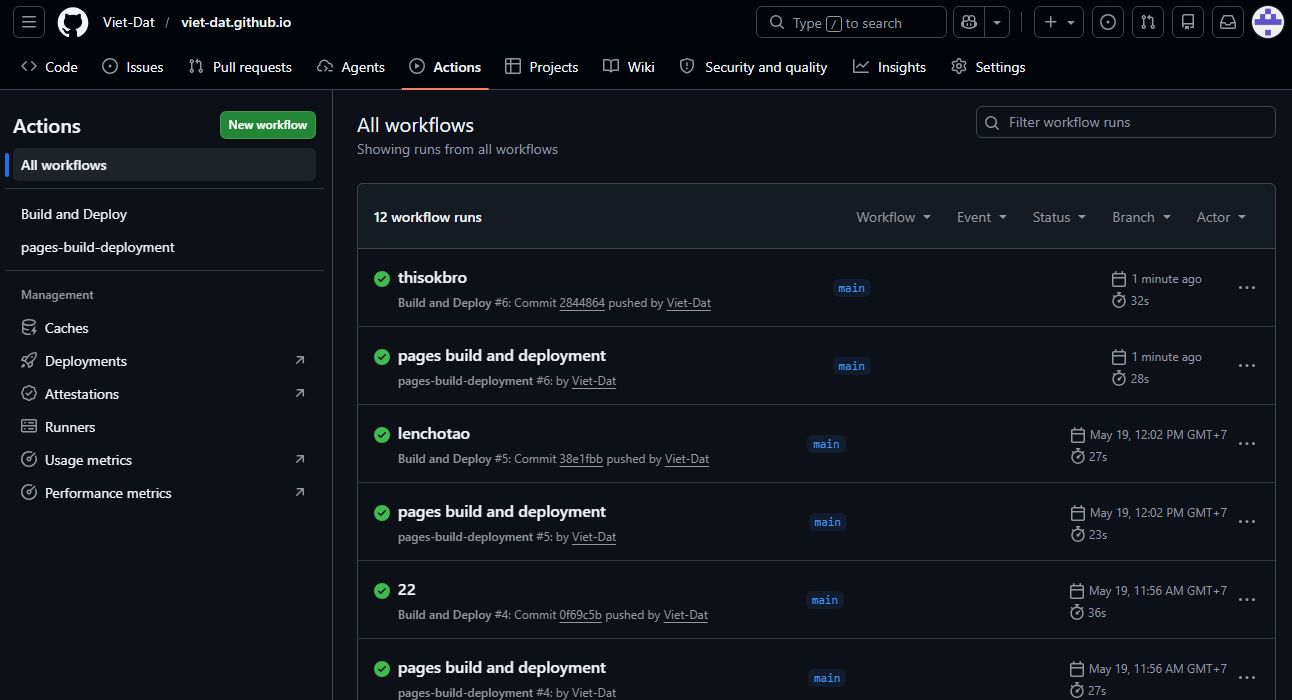Open the notifications inbox icon
The width and height of the screenshot is (1292, 700).
pyautogui.click(x=1227, y=22)
